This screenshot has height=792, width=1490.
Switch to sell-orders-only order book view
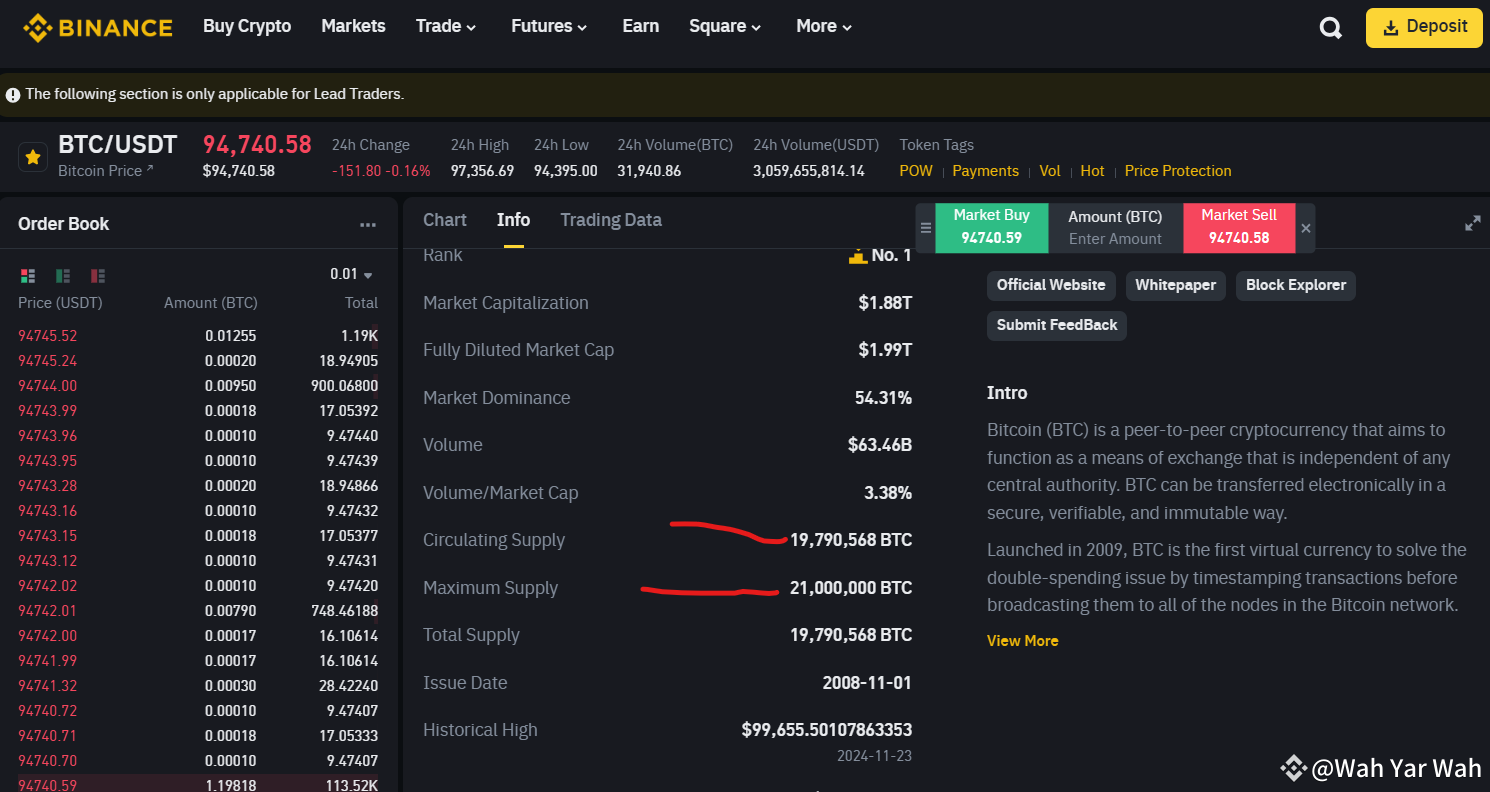tap(97, 275)
